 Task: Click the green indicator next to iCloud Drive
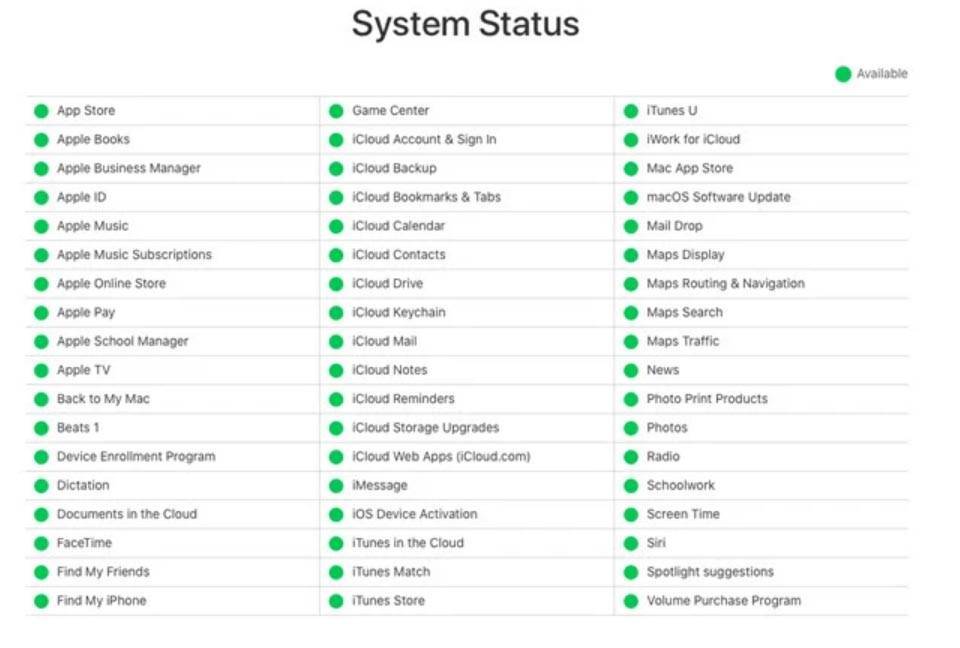point(336,284)
